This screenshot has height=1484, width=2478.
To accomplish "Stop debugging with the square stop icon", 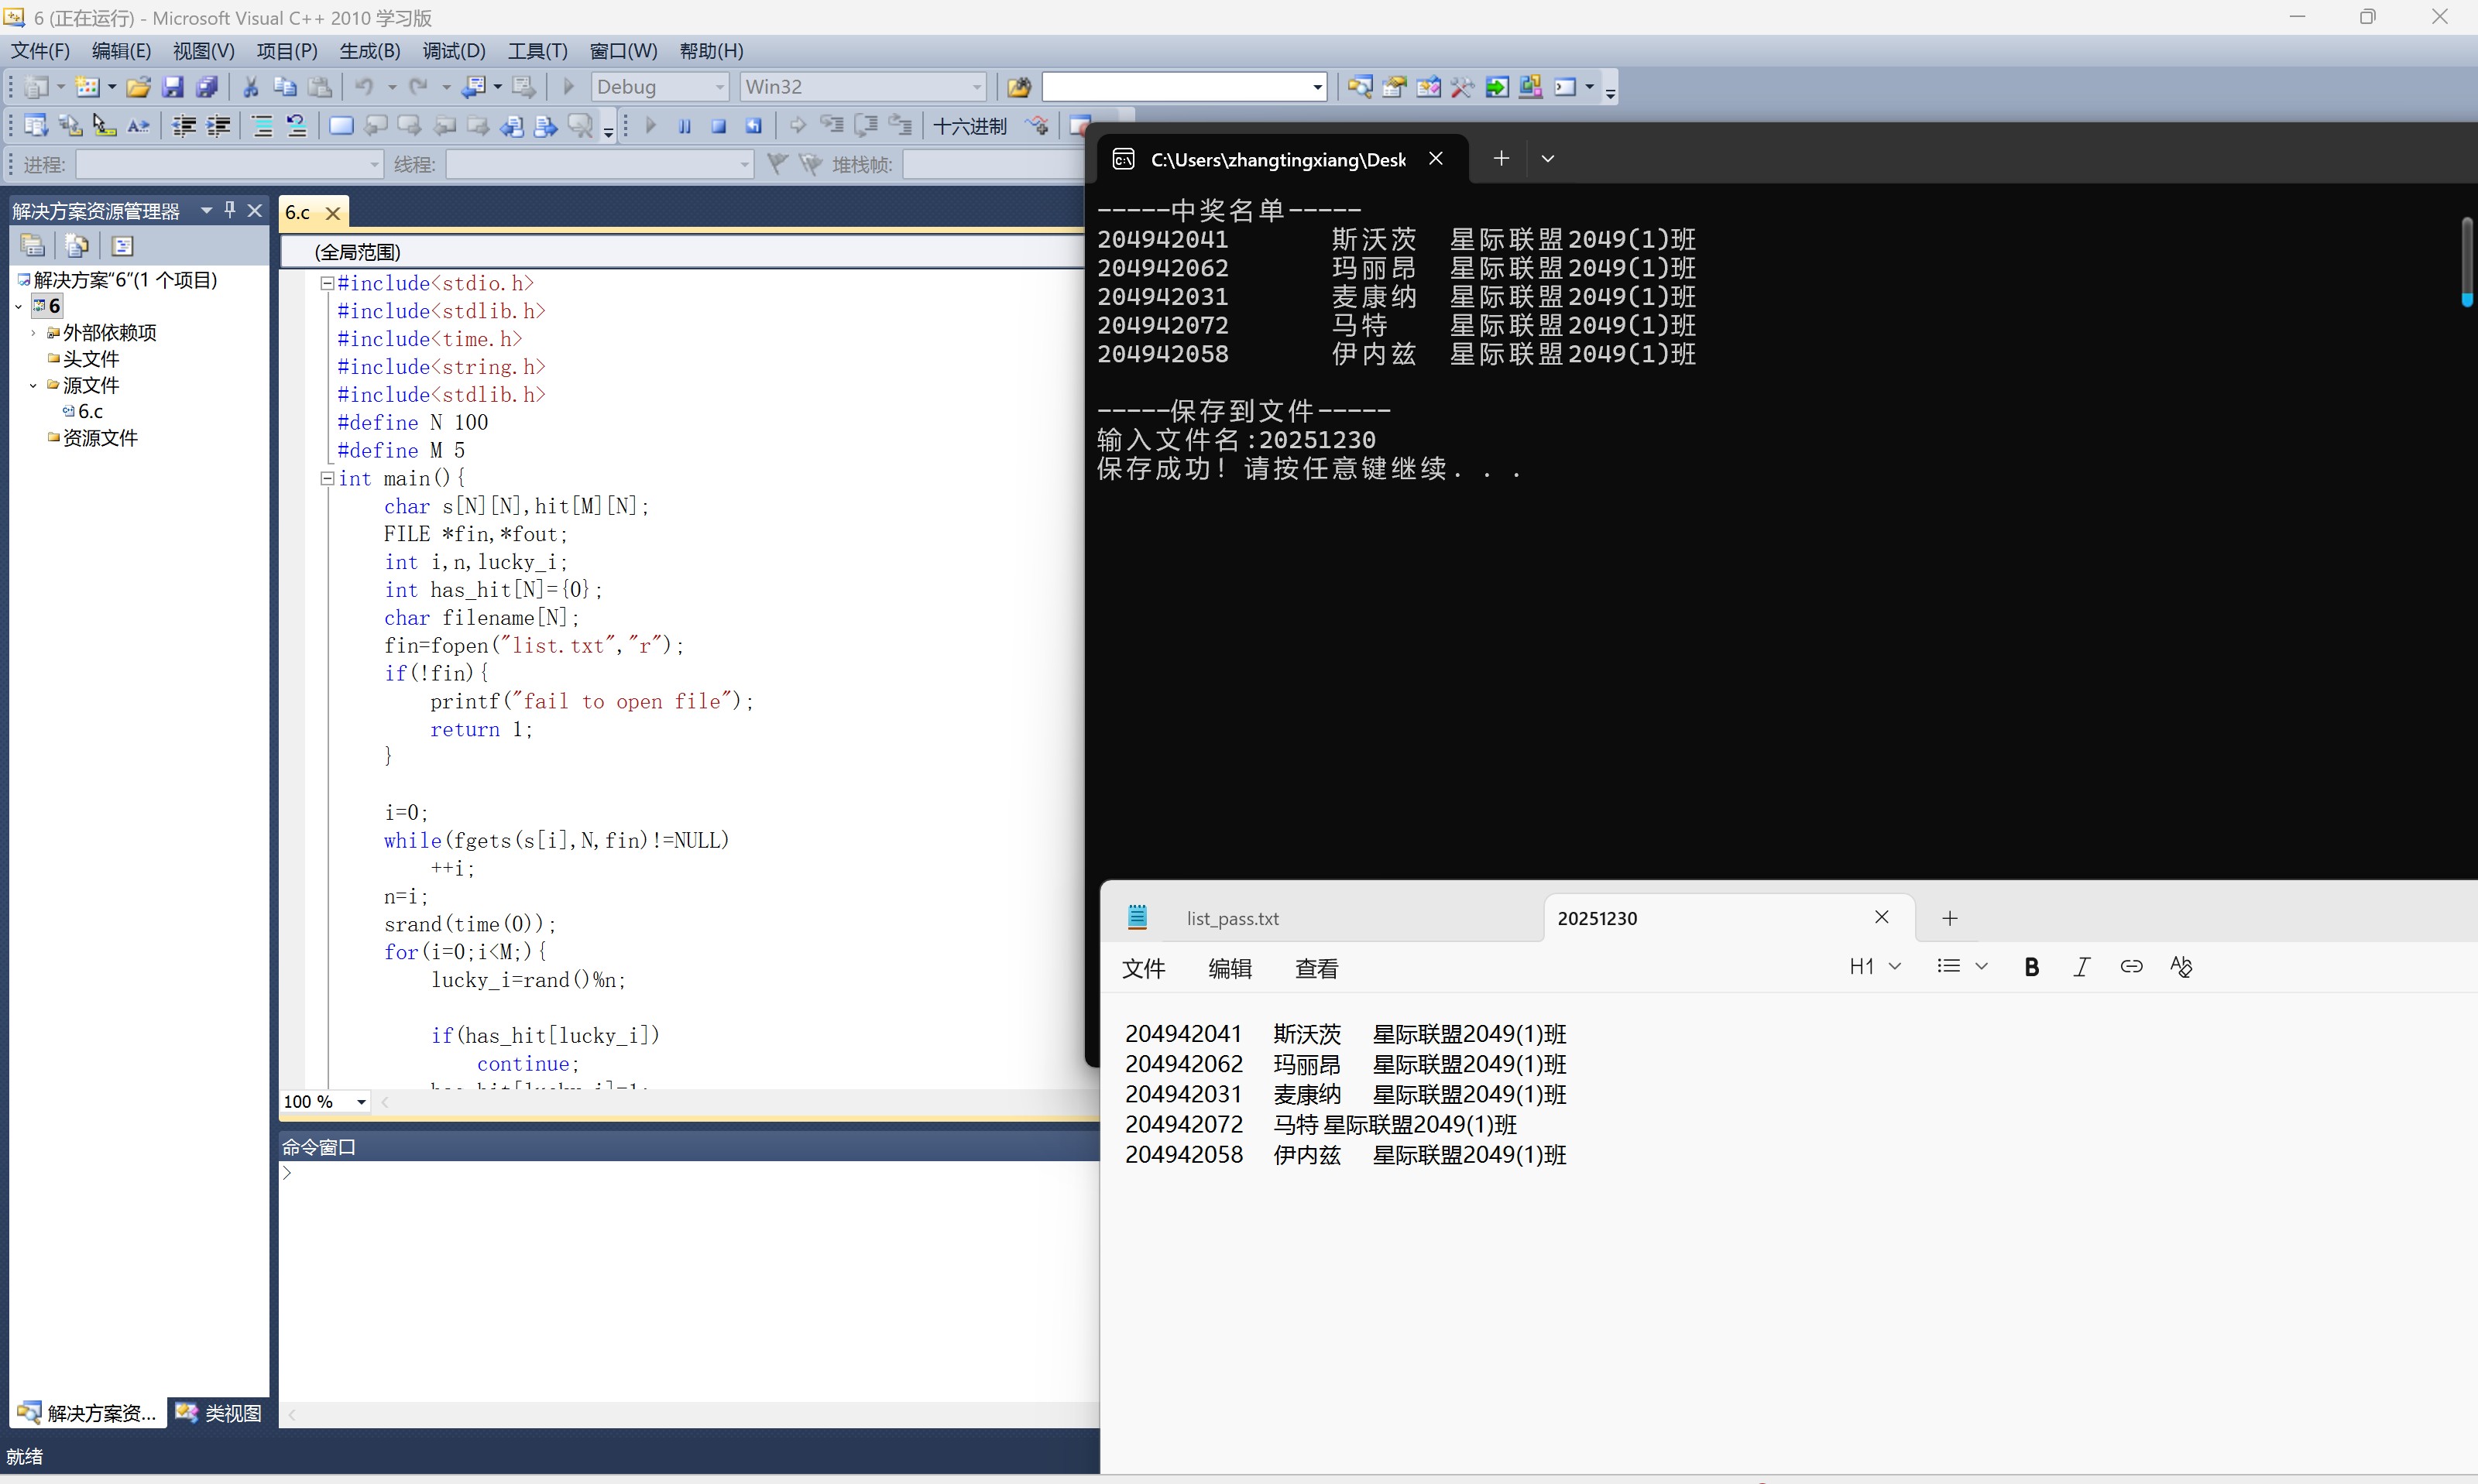I will 718,126.
